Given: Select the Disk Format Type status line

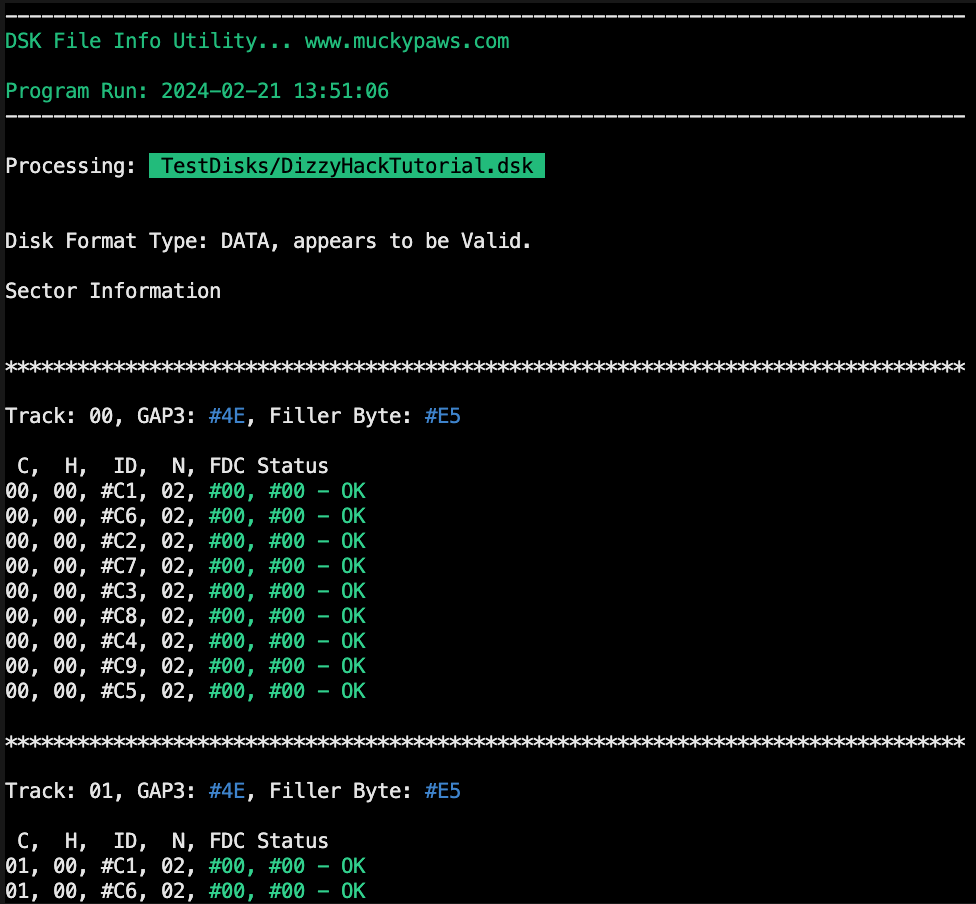Looking at the screenshot, I should 267,240.
